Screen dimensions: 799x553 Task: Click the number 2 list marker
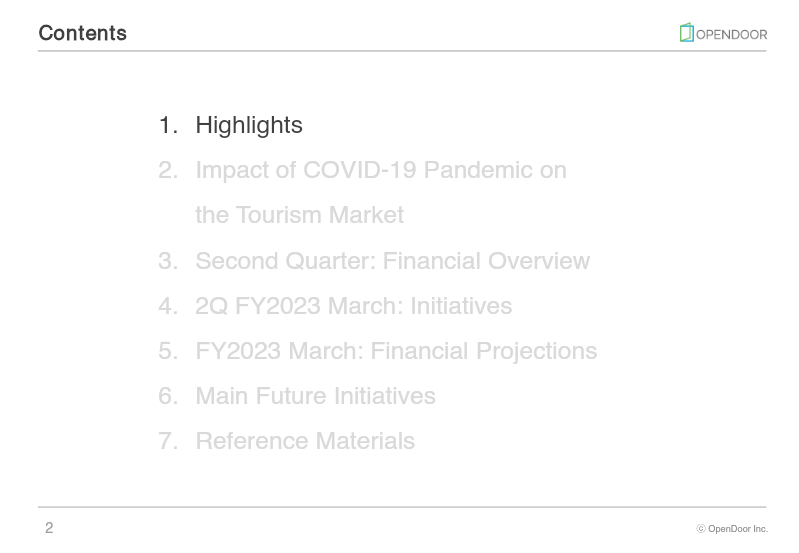(167, 170)
